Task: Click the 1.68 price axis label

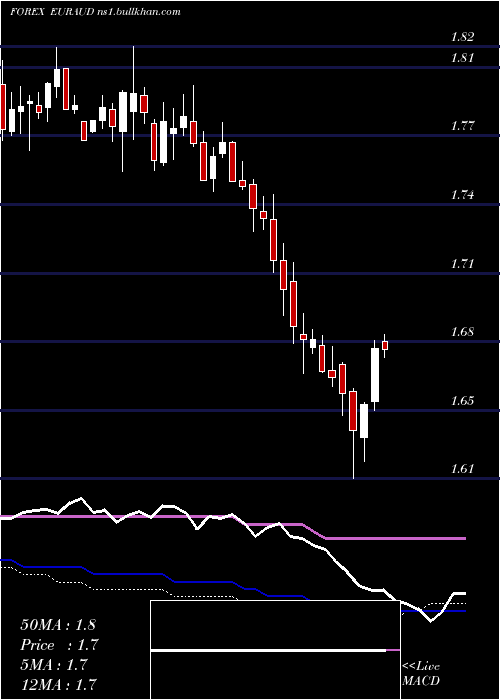Action: click(462, 332)
